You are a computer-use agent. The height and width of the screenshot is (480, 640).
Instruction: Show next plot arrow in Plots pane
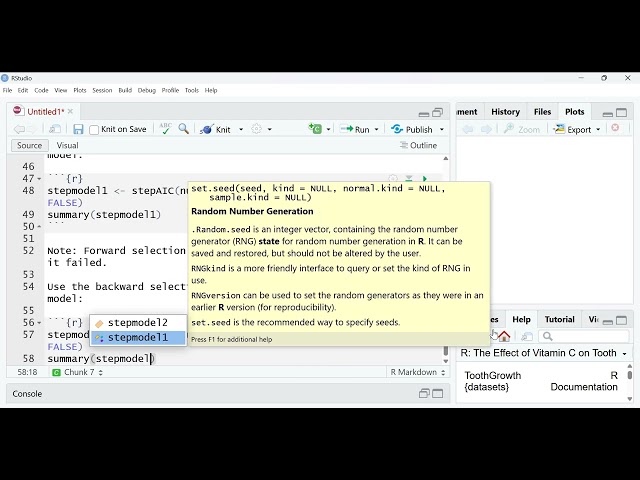[x=486, y=129]
